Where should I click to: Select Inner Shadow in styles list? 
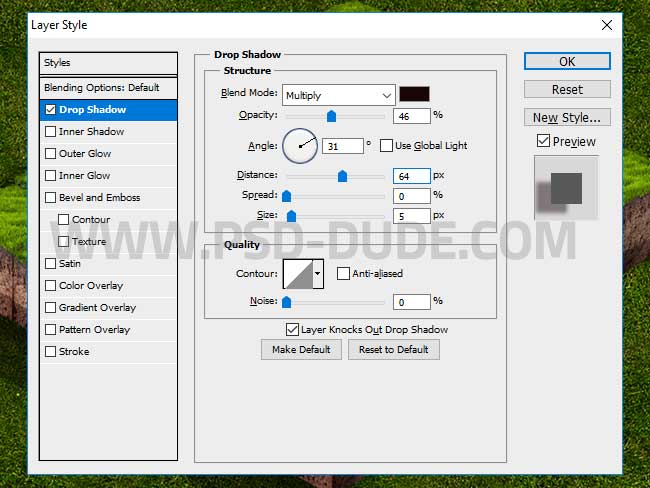[x=92, y=132]
